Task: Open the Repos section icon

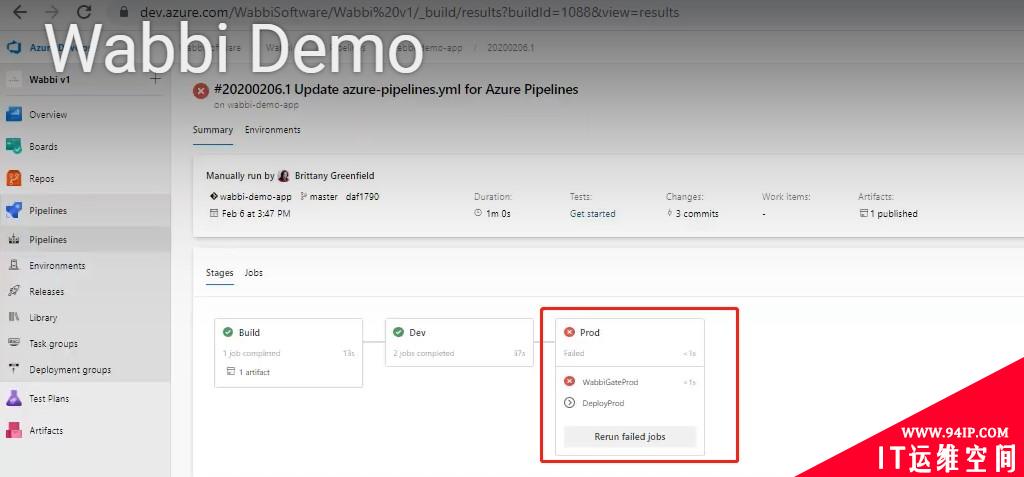Action: (x=14, y=178)
